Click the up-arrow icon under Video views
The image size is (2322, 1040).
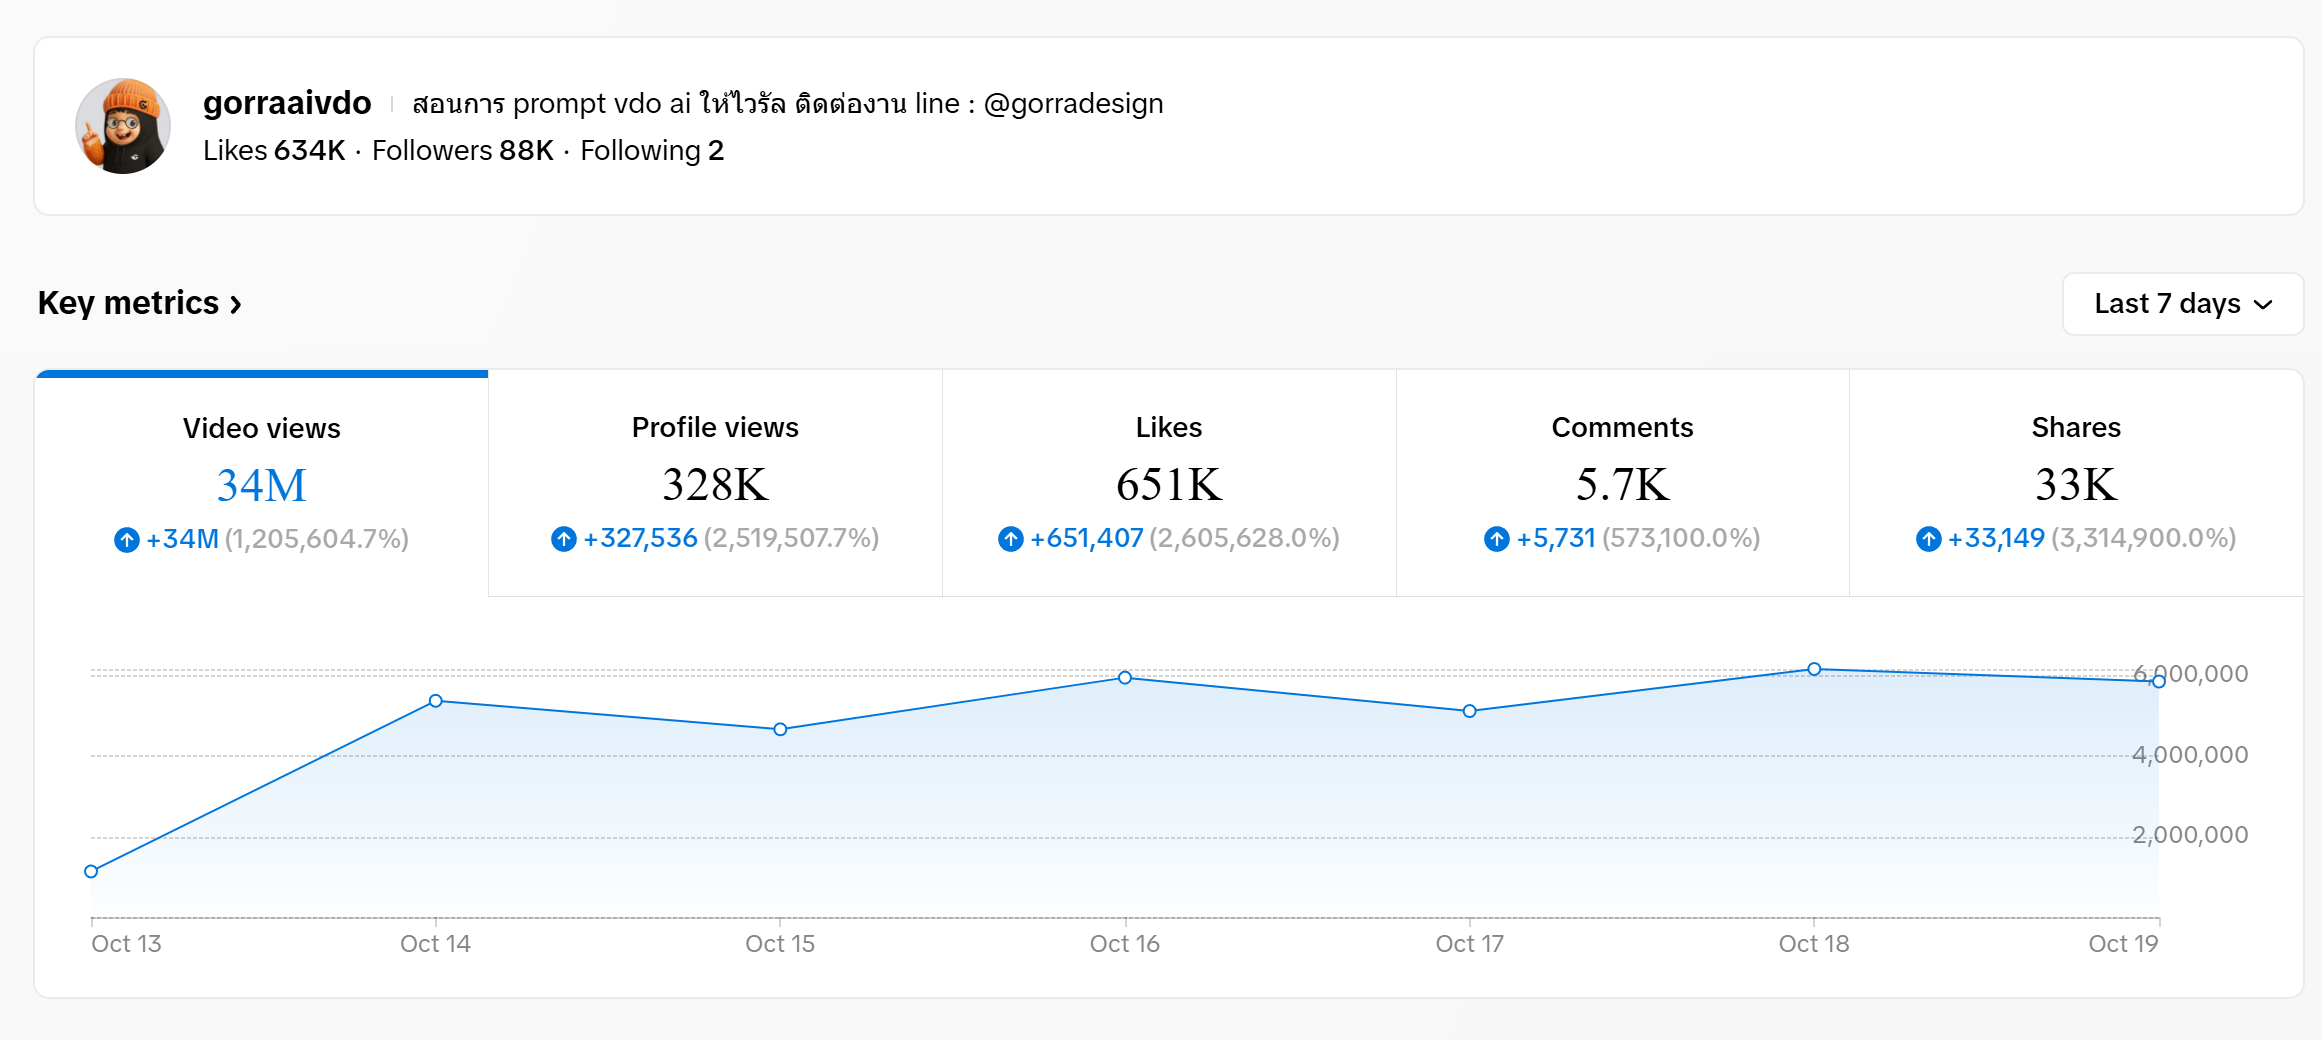click(x=127, y=540)
